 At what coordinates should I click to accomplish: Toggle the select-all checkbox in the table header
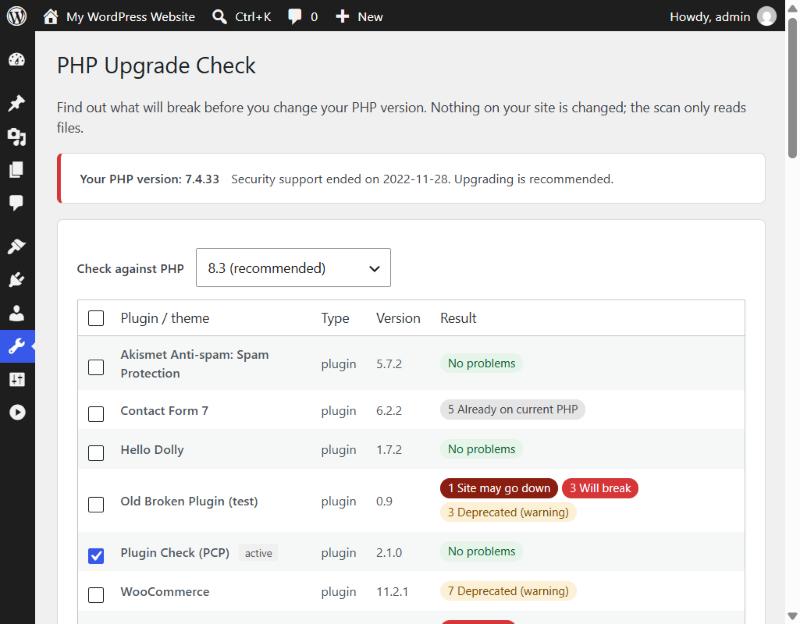pos(96,318)
